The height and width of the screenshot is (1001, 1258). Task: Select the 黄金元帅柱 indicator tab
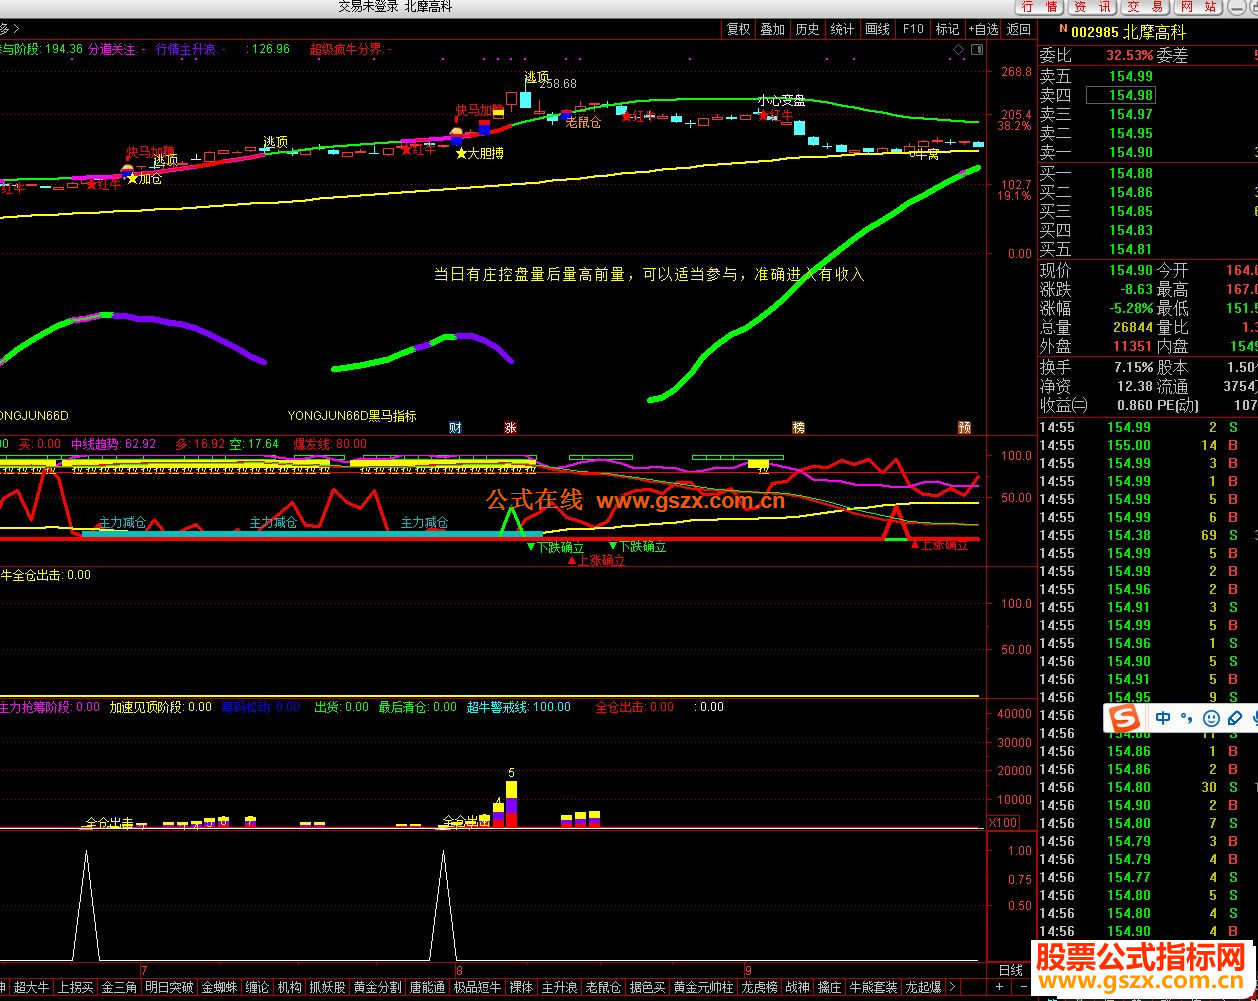click(x=703, y=987)
